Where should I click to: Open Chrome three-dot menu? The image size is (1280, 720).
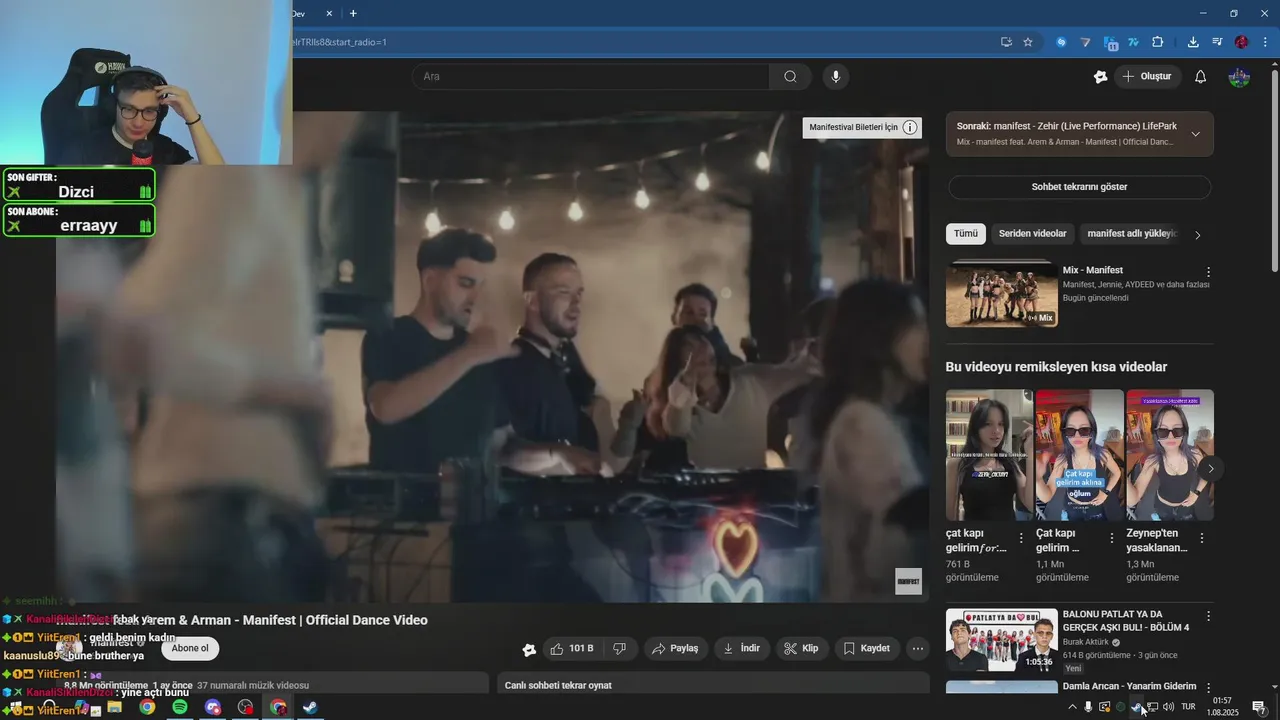(x=1265, y=42)
